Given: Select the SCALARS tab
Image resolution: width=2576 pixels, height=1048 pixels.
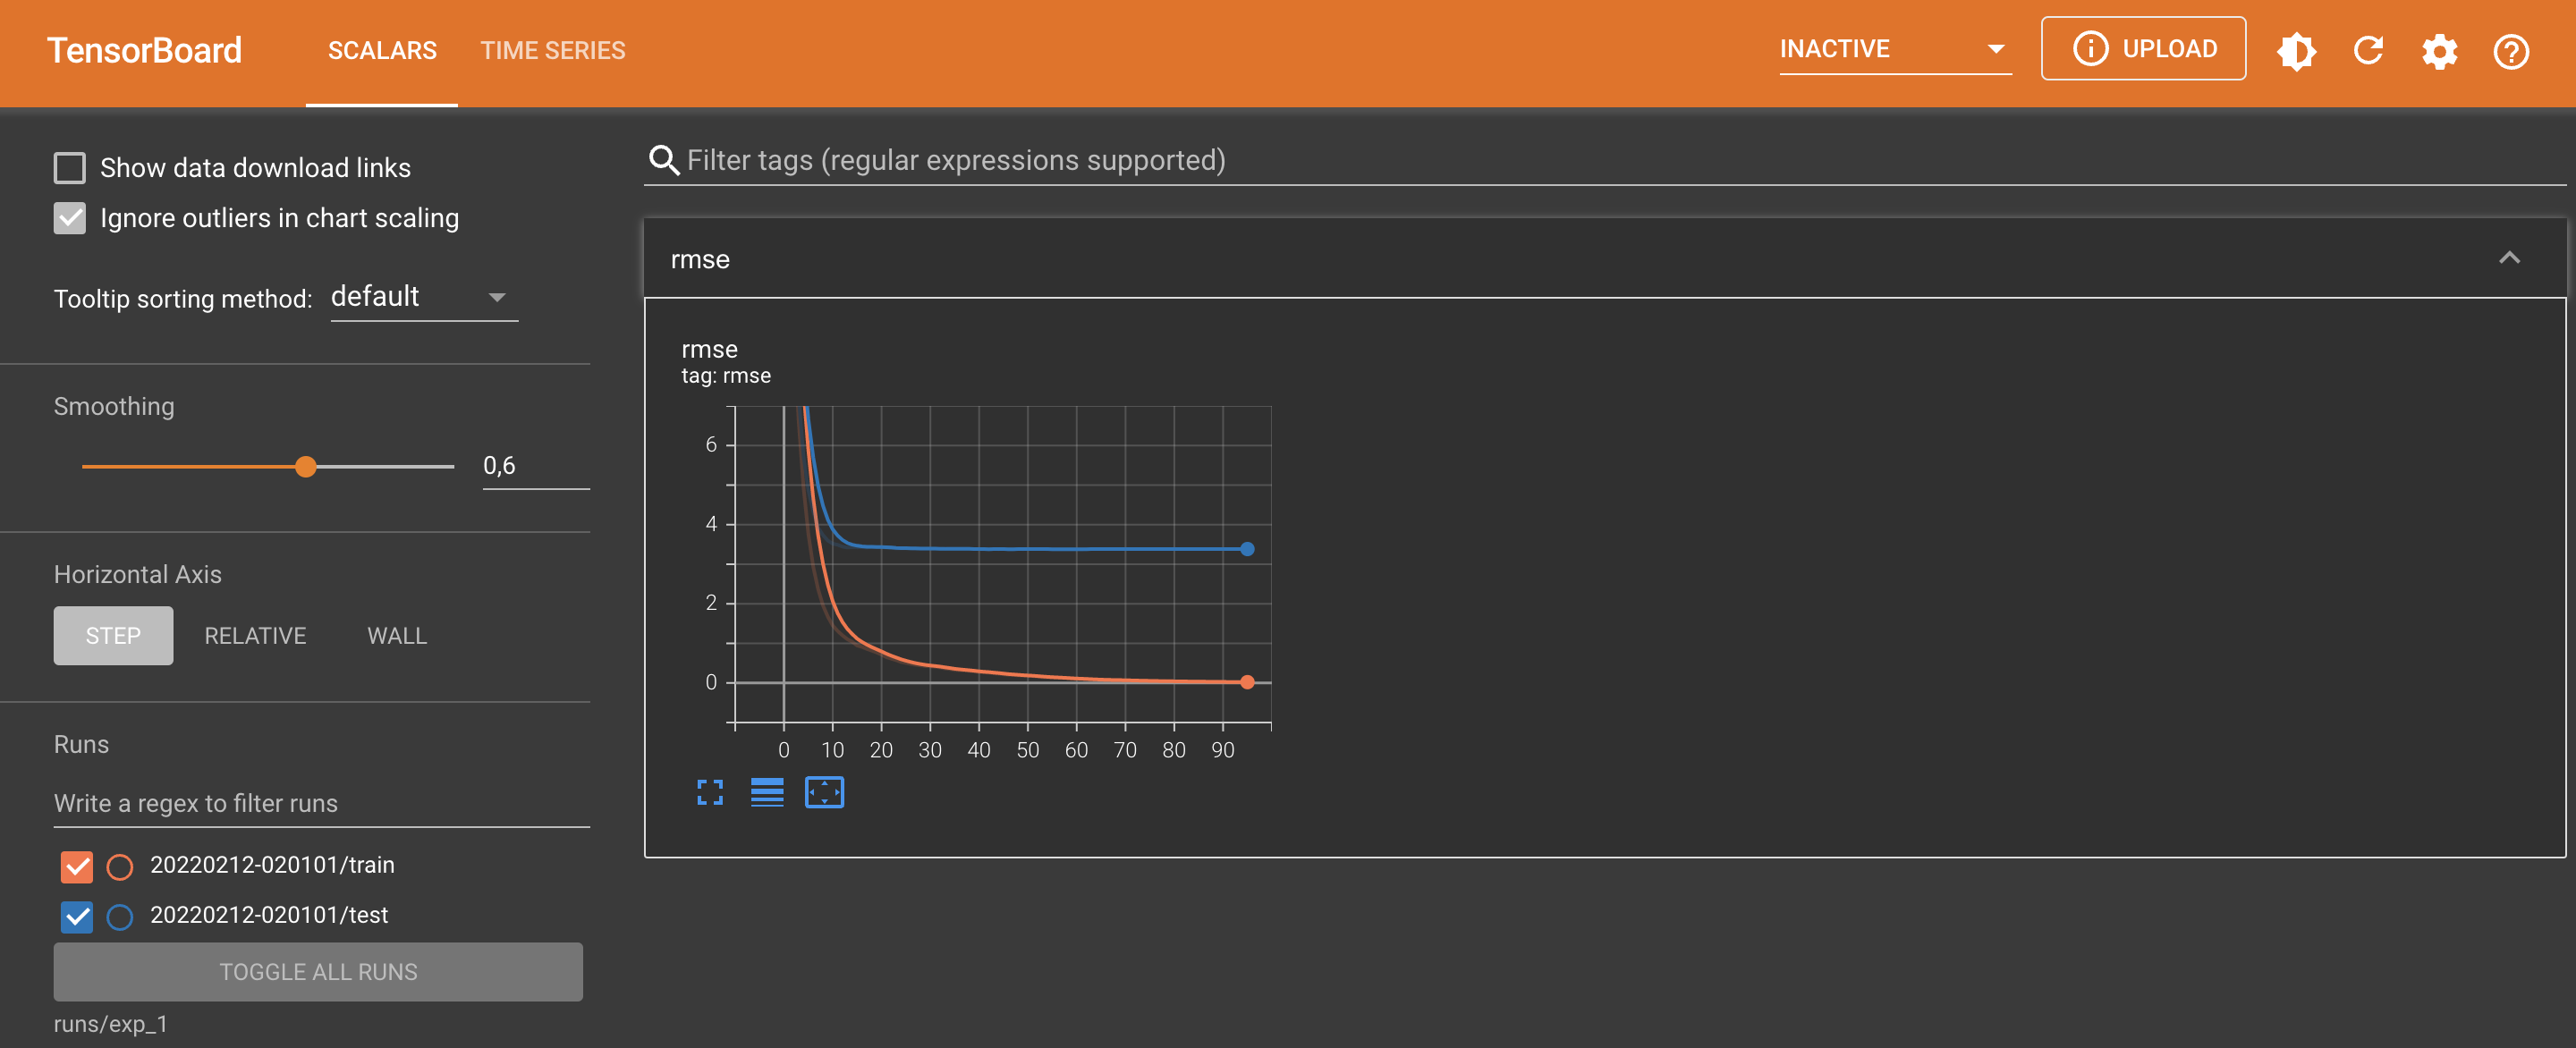Looking at the screenshot, I should pyautogui.click(x=382, y=50).
